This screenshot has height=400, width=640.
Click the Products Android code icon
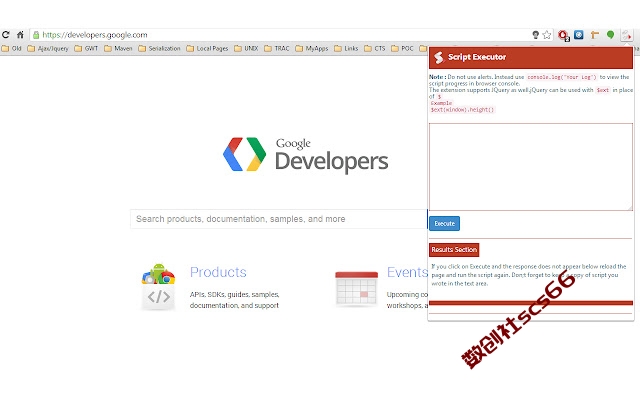158,287
